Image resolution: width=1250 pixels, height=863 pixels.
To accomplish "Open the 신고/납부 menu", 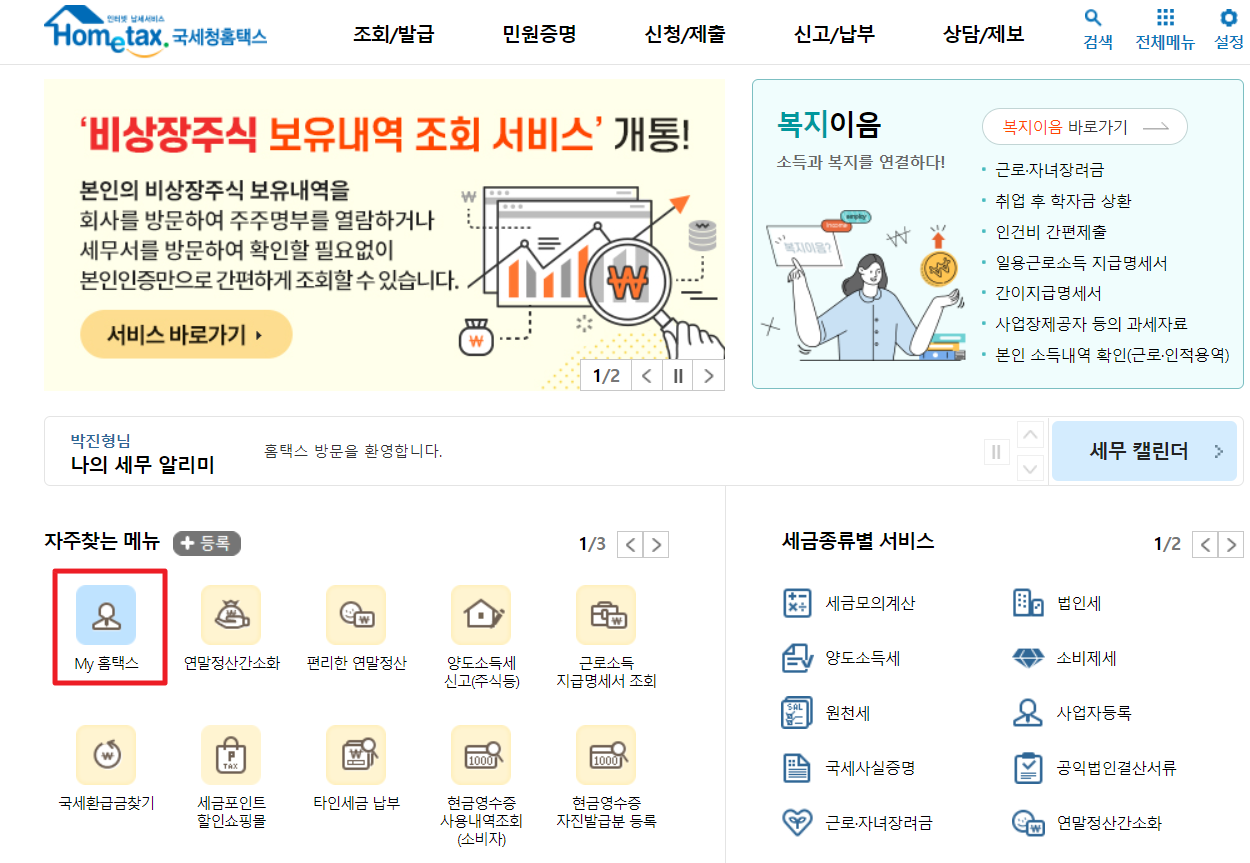I will tap(832, 32).
